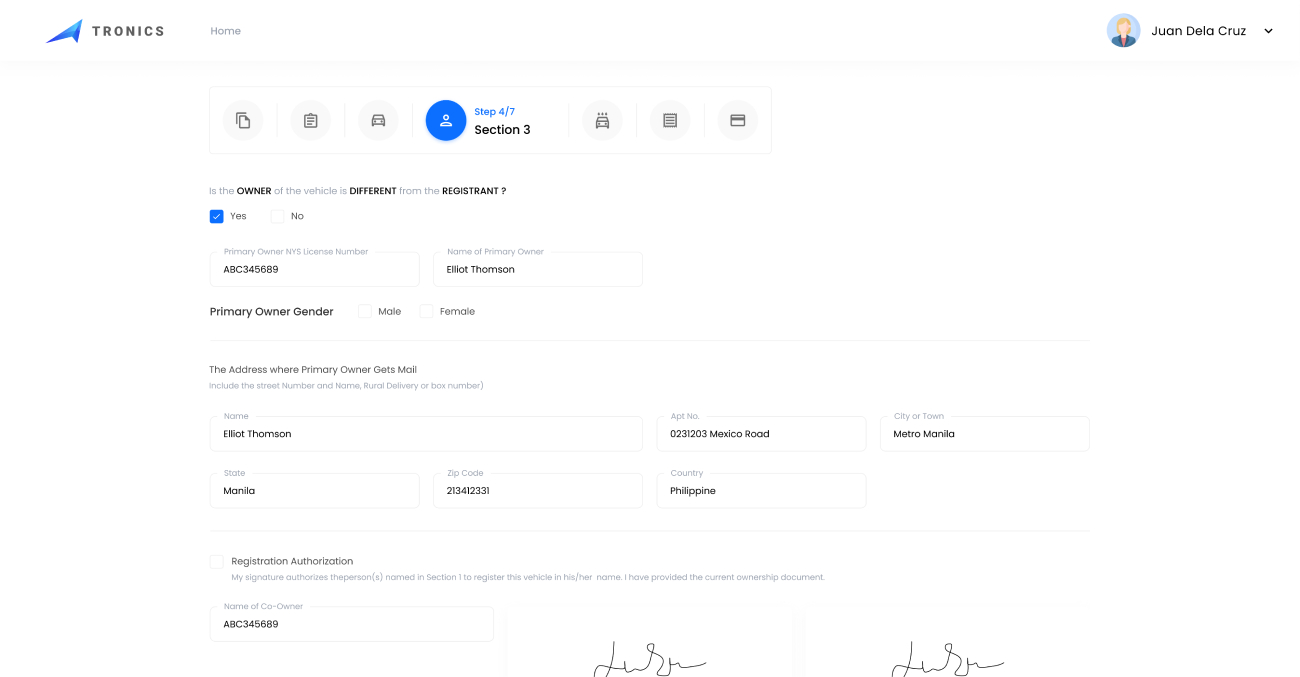Open the receipt list step icon

[x=670, y=120]
